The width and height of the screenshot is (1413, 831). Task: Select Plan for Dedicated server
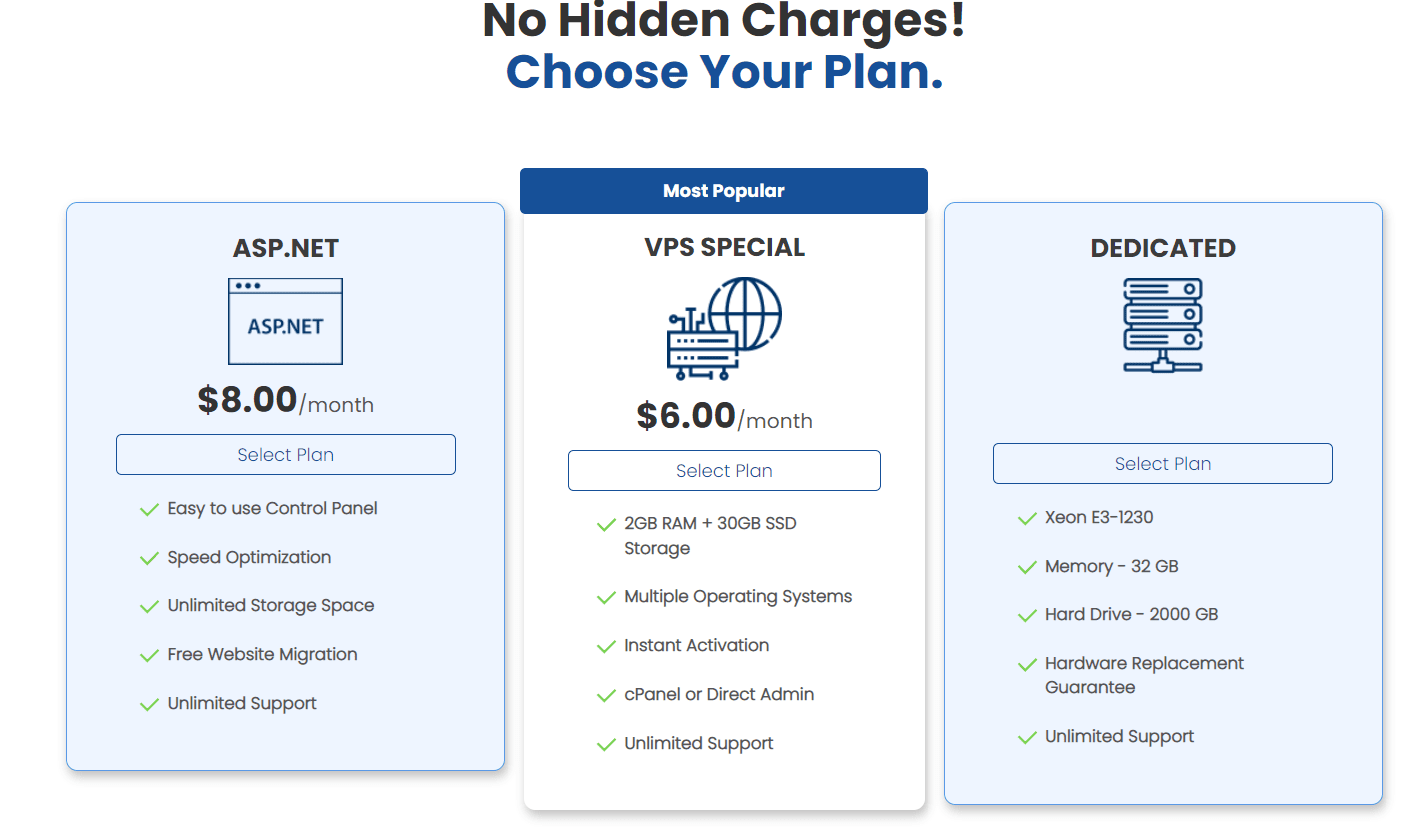1162,464
